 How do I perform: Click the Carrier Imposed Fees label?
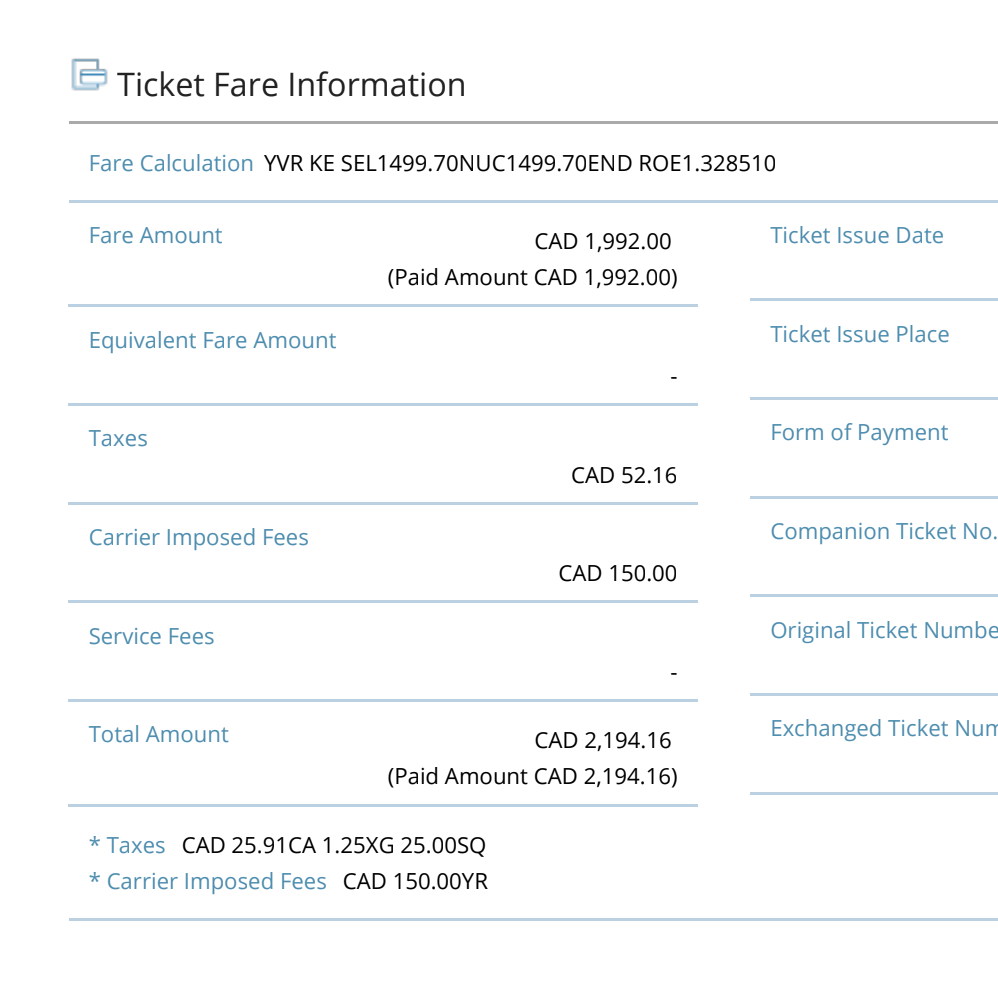pos(198,537)
